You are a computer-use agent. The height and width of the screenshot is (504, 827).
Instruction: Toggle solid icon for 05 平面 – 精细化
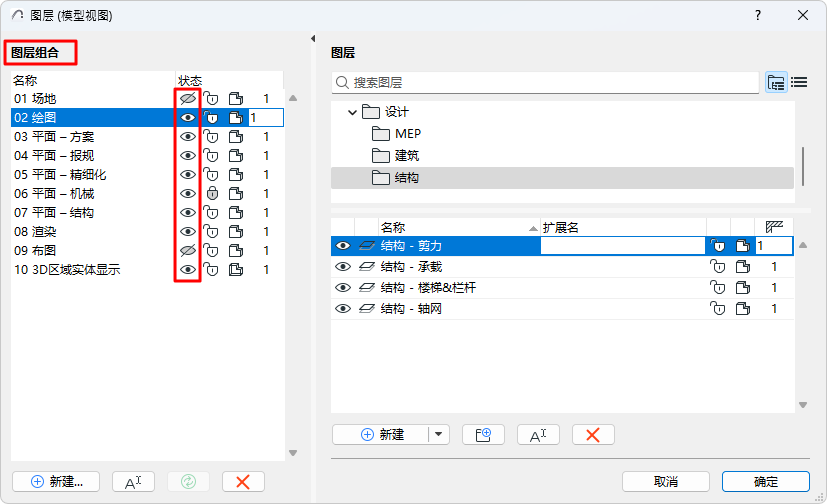(236, 175)
